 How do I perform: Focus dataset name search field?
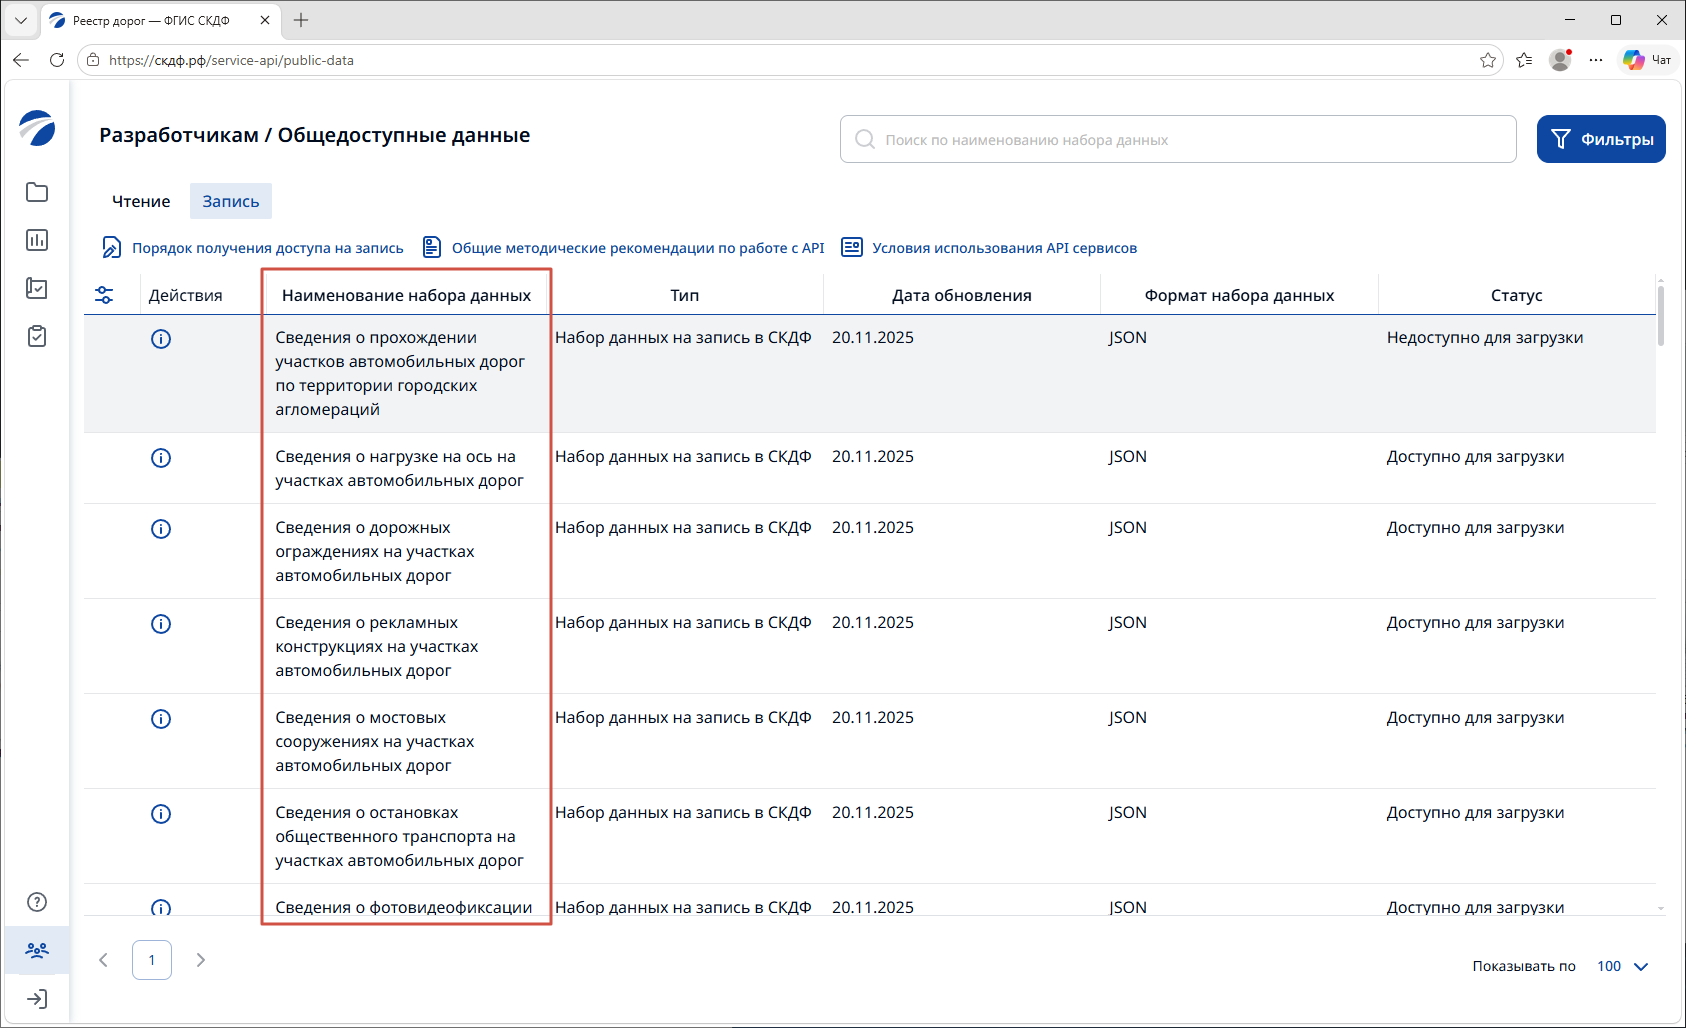tap(1178, 139)
